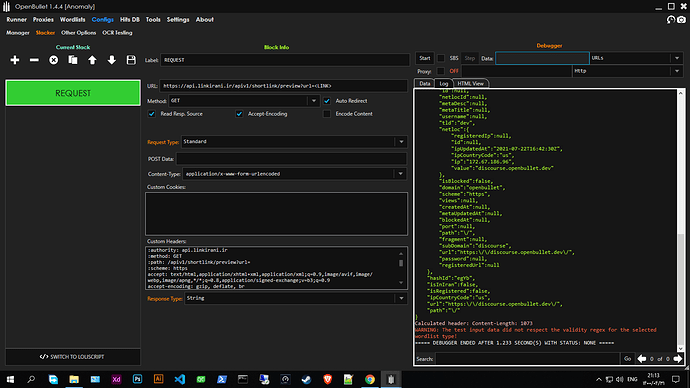Switch to the Data tab in Debugger

(425, 84)
